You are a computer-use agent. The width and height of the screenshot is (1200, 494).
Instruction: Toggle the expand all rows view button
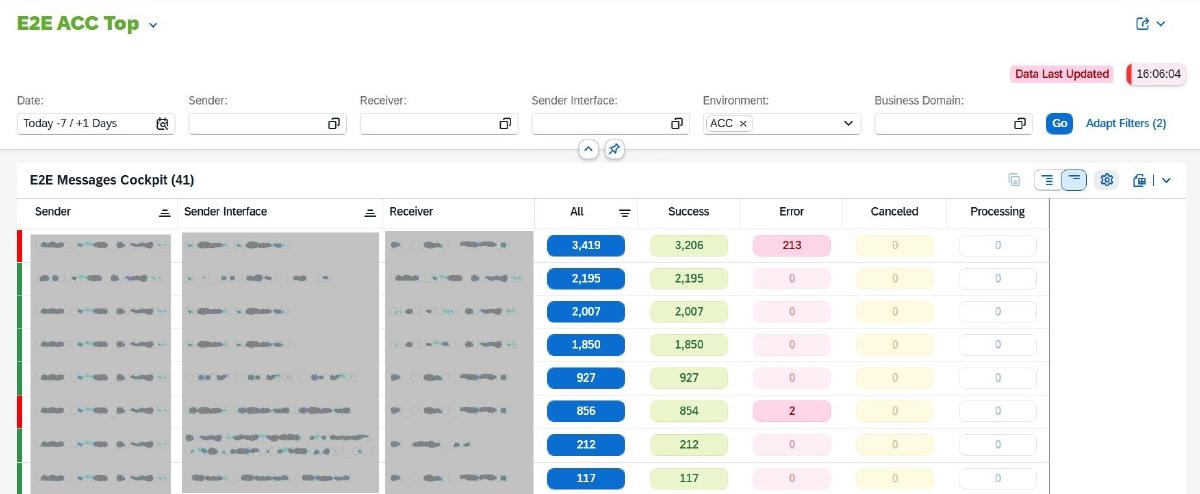[1047, 180]
